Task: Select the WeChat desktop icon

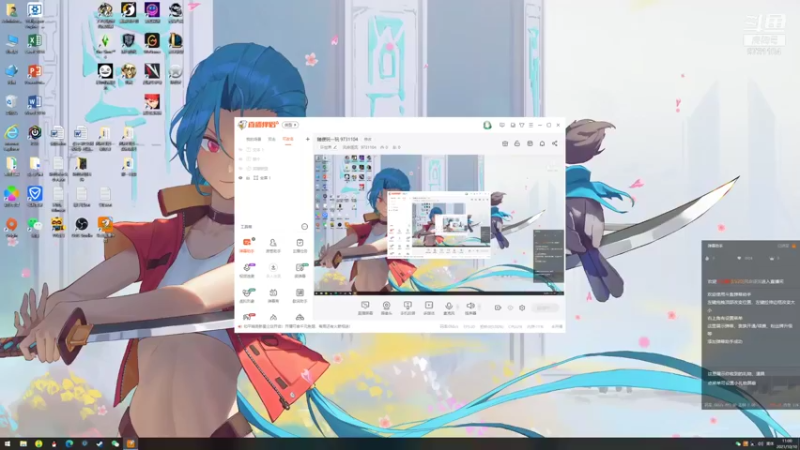Action: coord(35,227)
